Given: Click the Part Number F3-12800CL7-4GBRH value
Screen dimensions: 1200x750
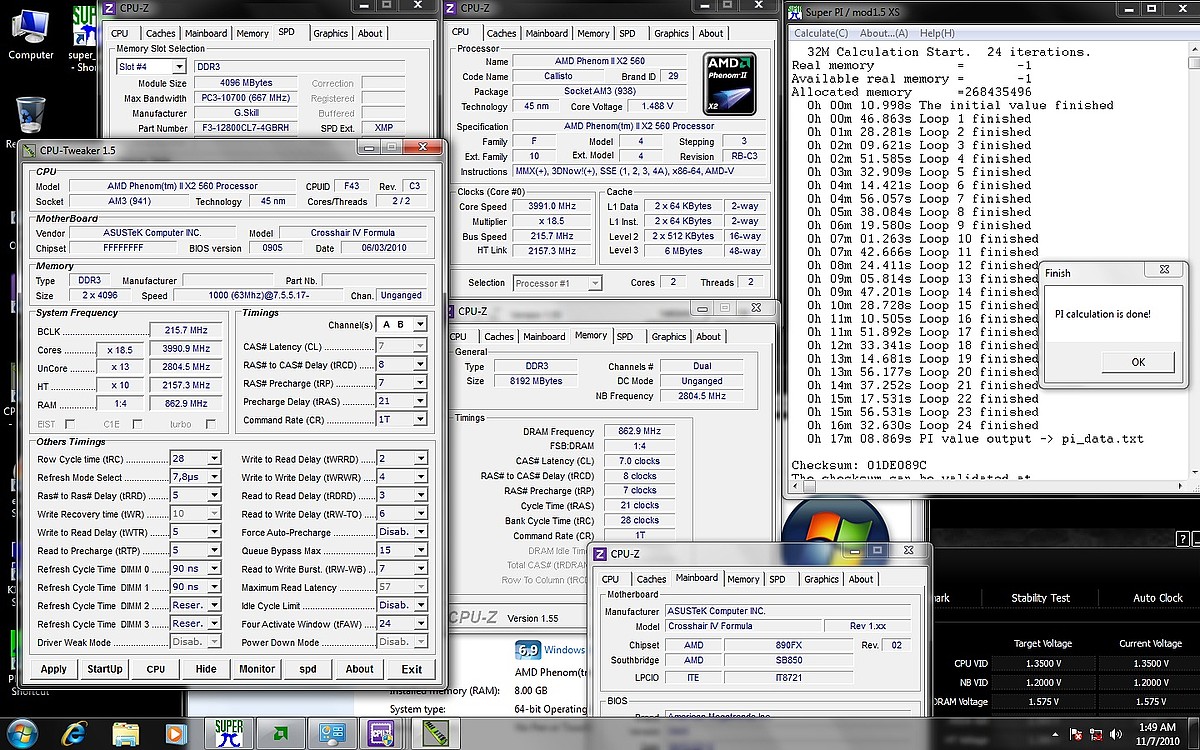Looking at the screenshot, I should tap(244, 128).
